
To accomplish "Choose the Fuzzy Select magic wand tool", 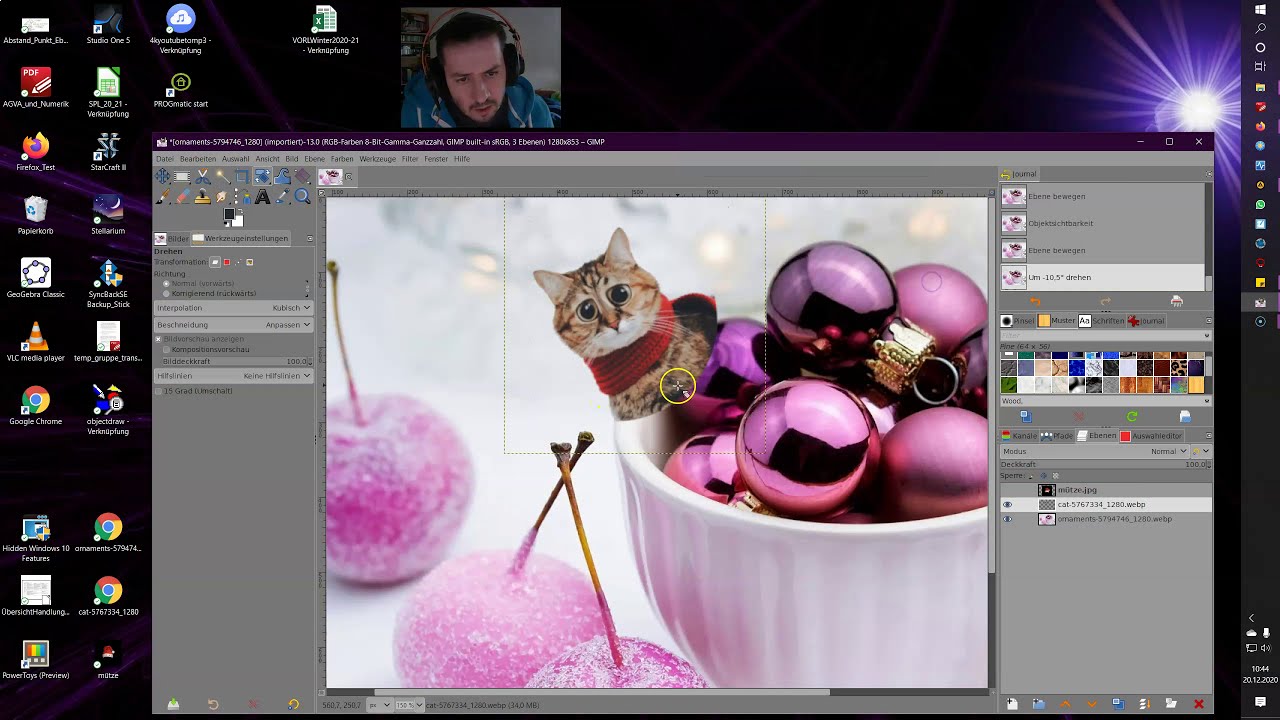I will tap(222, 177).
